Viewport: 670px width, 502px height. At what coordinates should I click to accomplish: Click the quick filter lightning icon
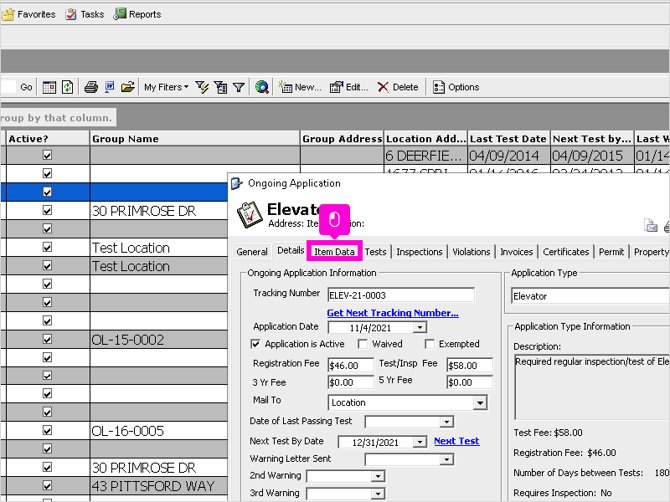tap(202, 87)
